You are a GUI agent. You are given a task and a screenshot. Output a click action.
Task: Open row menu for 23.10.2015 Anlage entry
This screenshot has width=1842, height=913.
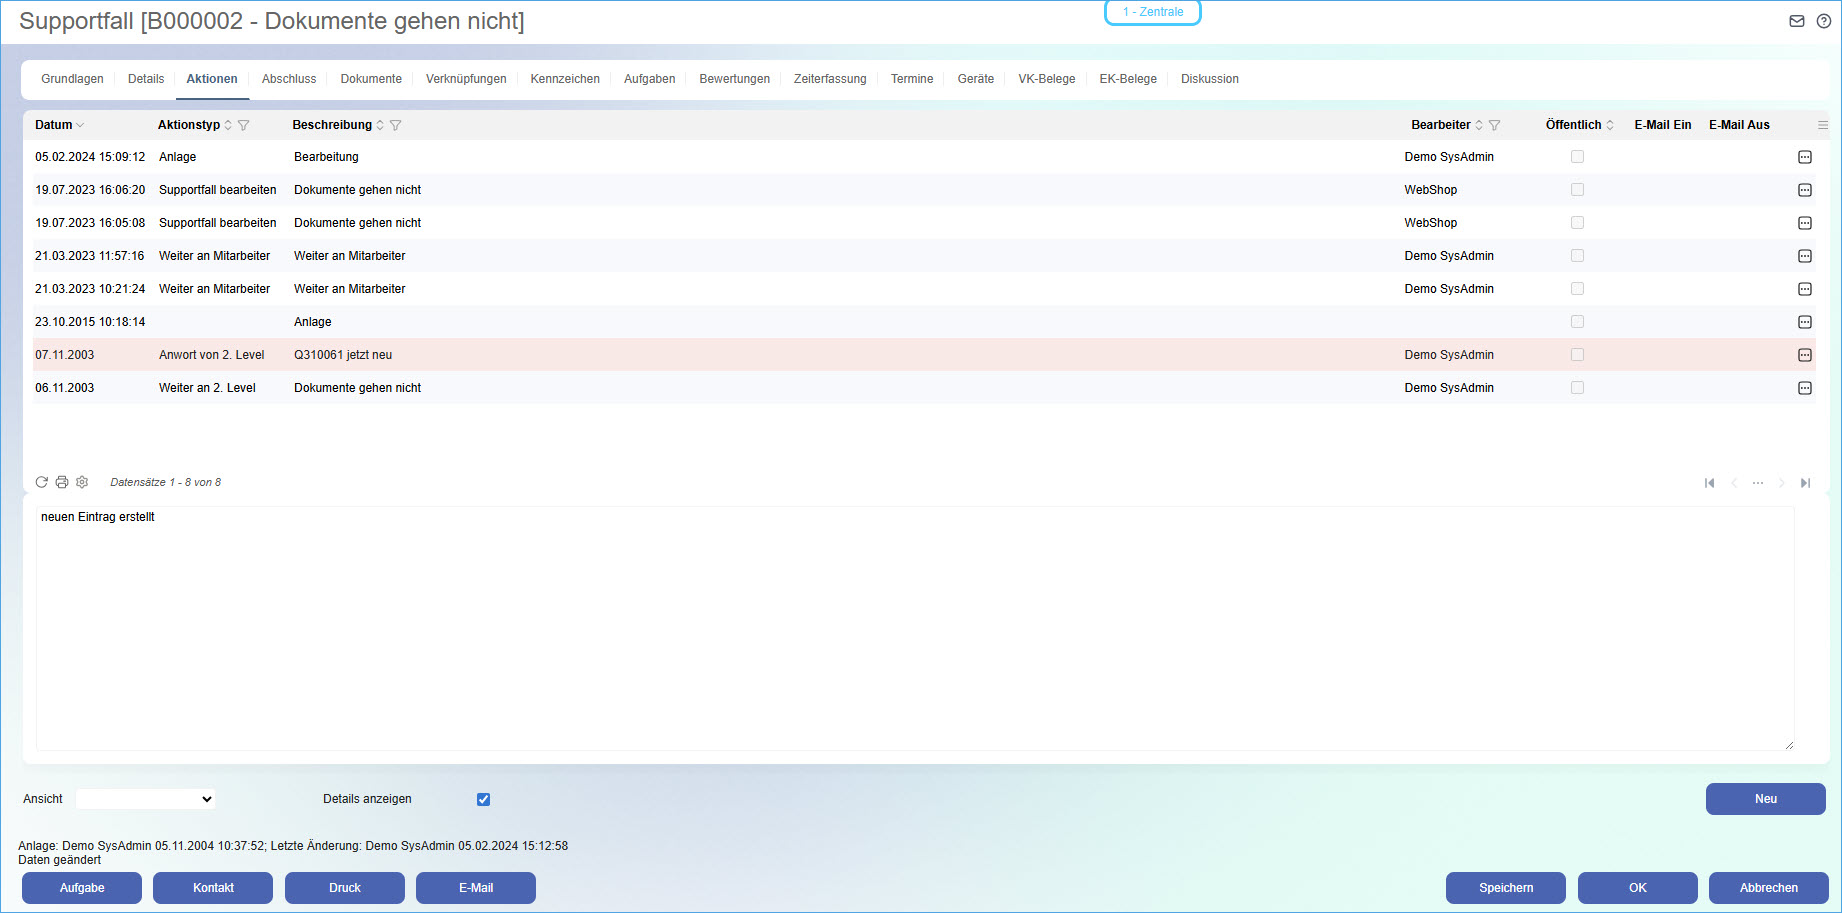point(1805,322)
